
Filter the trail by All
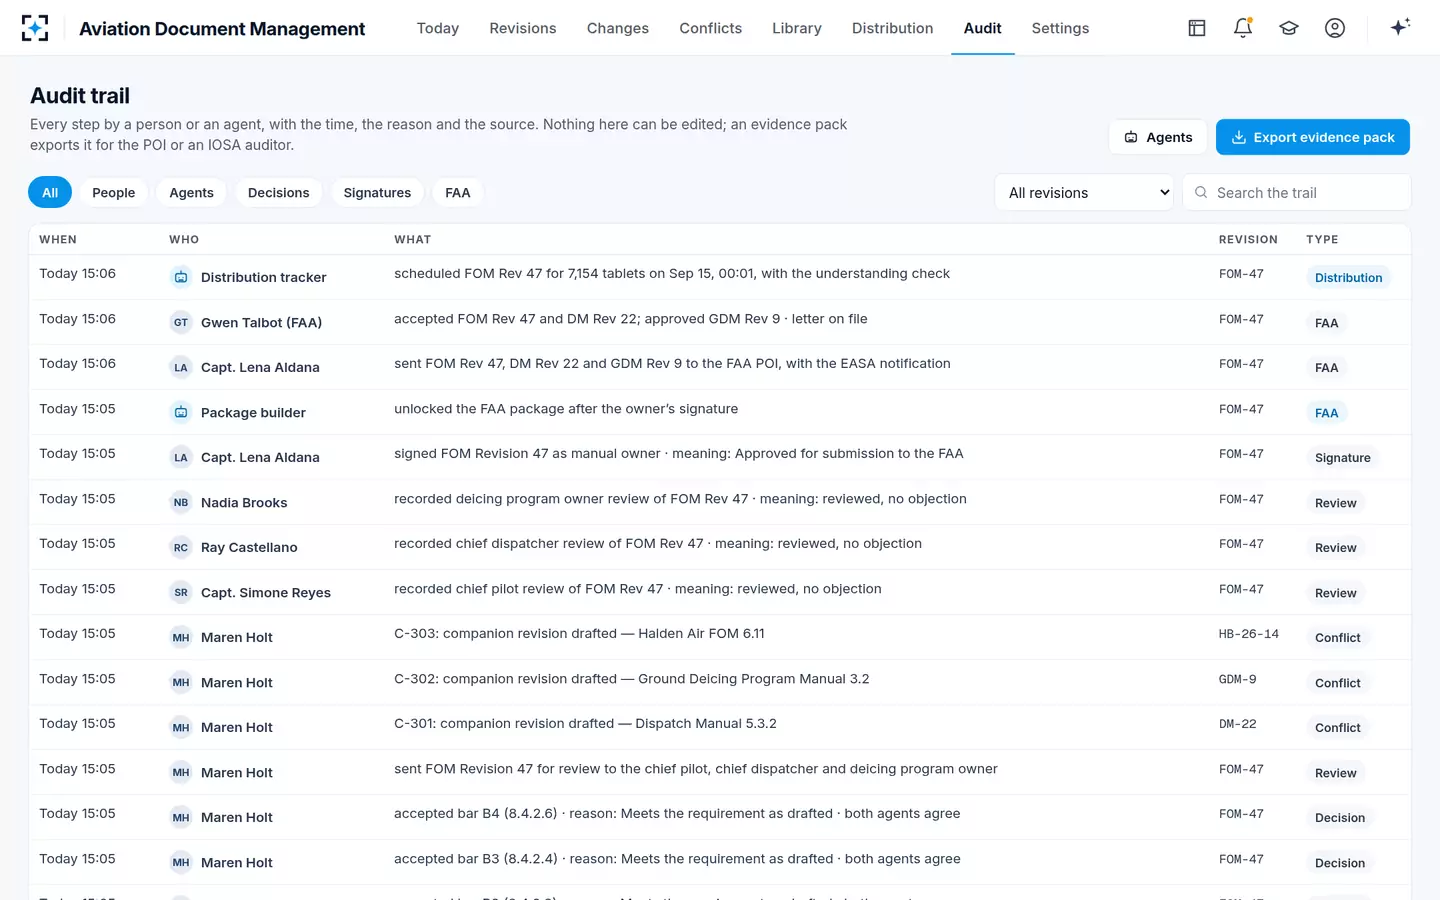point(50,192)
